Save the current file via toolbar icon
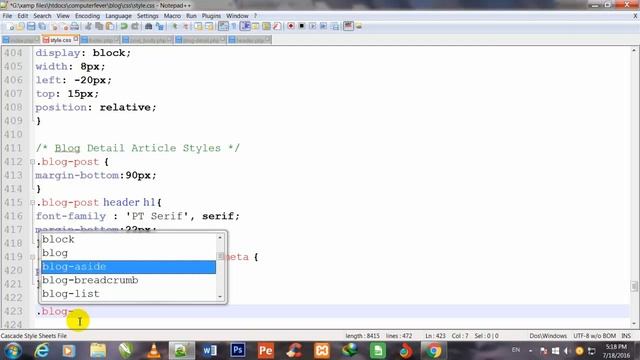This screenshot has height=360, width=640. [31, 27]
